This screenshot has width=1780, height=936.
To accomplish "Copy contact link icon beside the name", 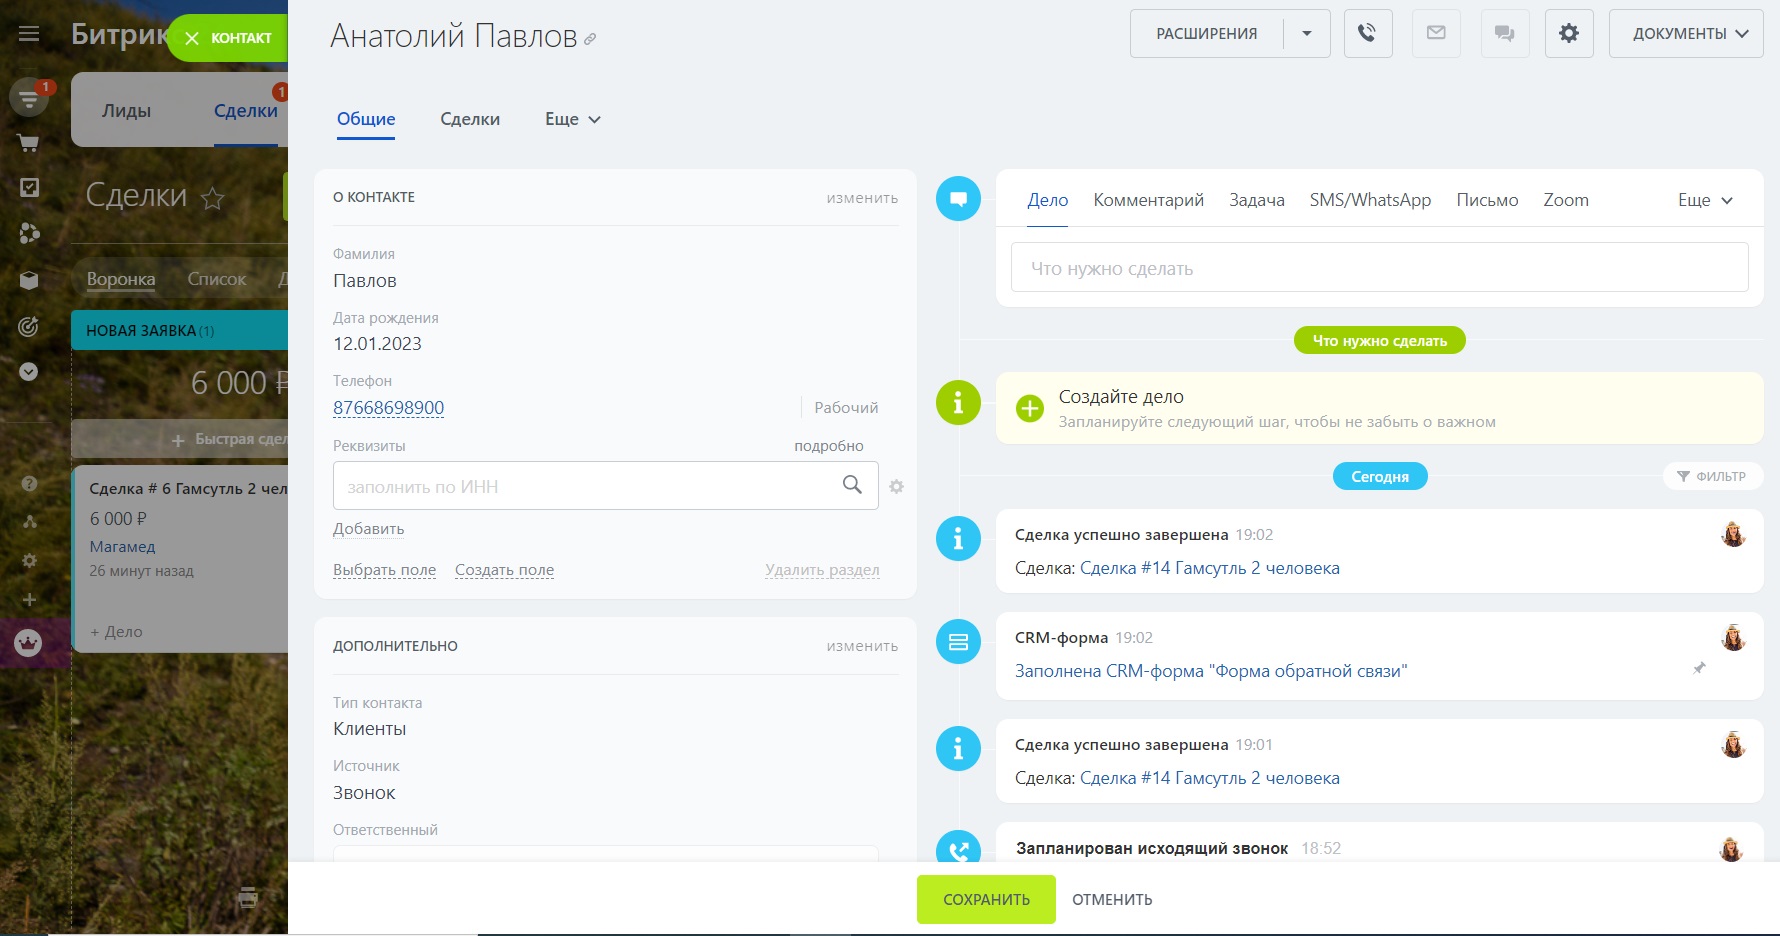I will tap(590, 39).
